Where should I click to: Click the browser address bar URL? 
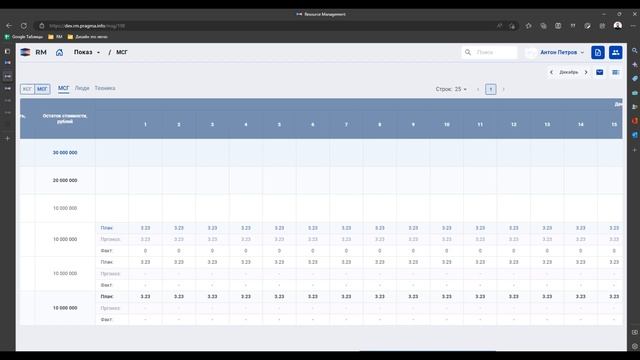click(x=87, y=26)
